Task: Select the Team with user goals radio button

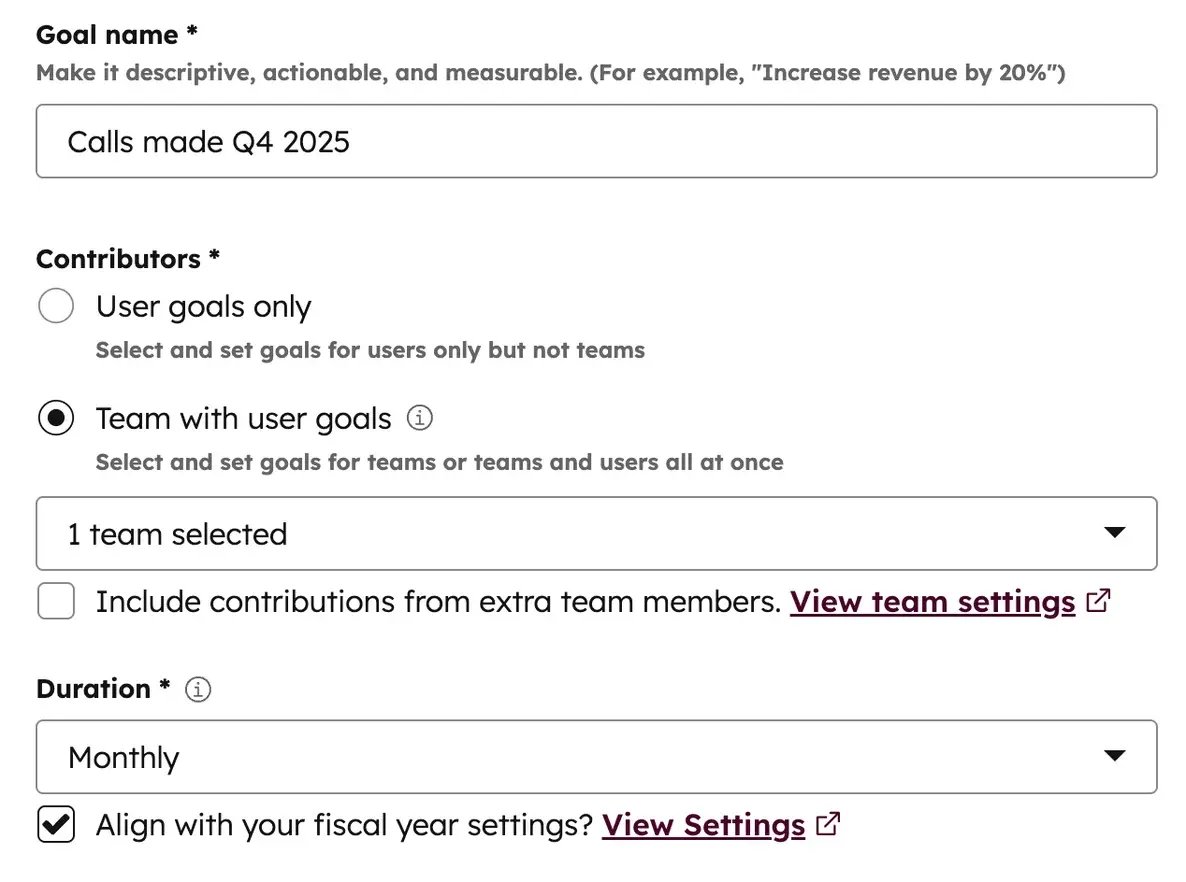Action: [x=56, y=418]
